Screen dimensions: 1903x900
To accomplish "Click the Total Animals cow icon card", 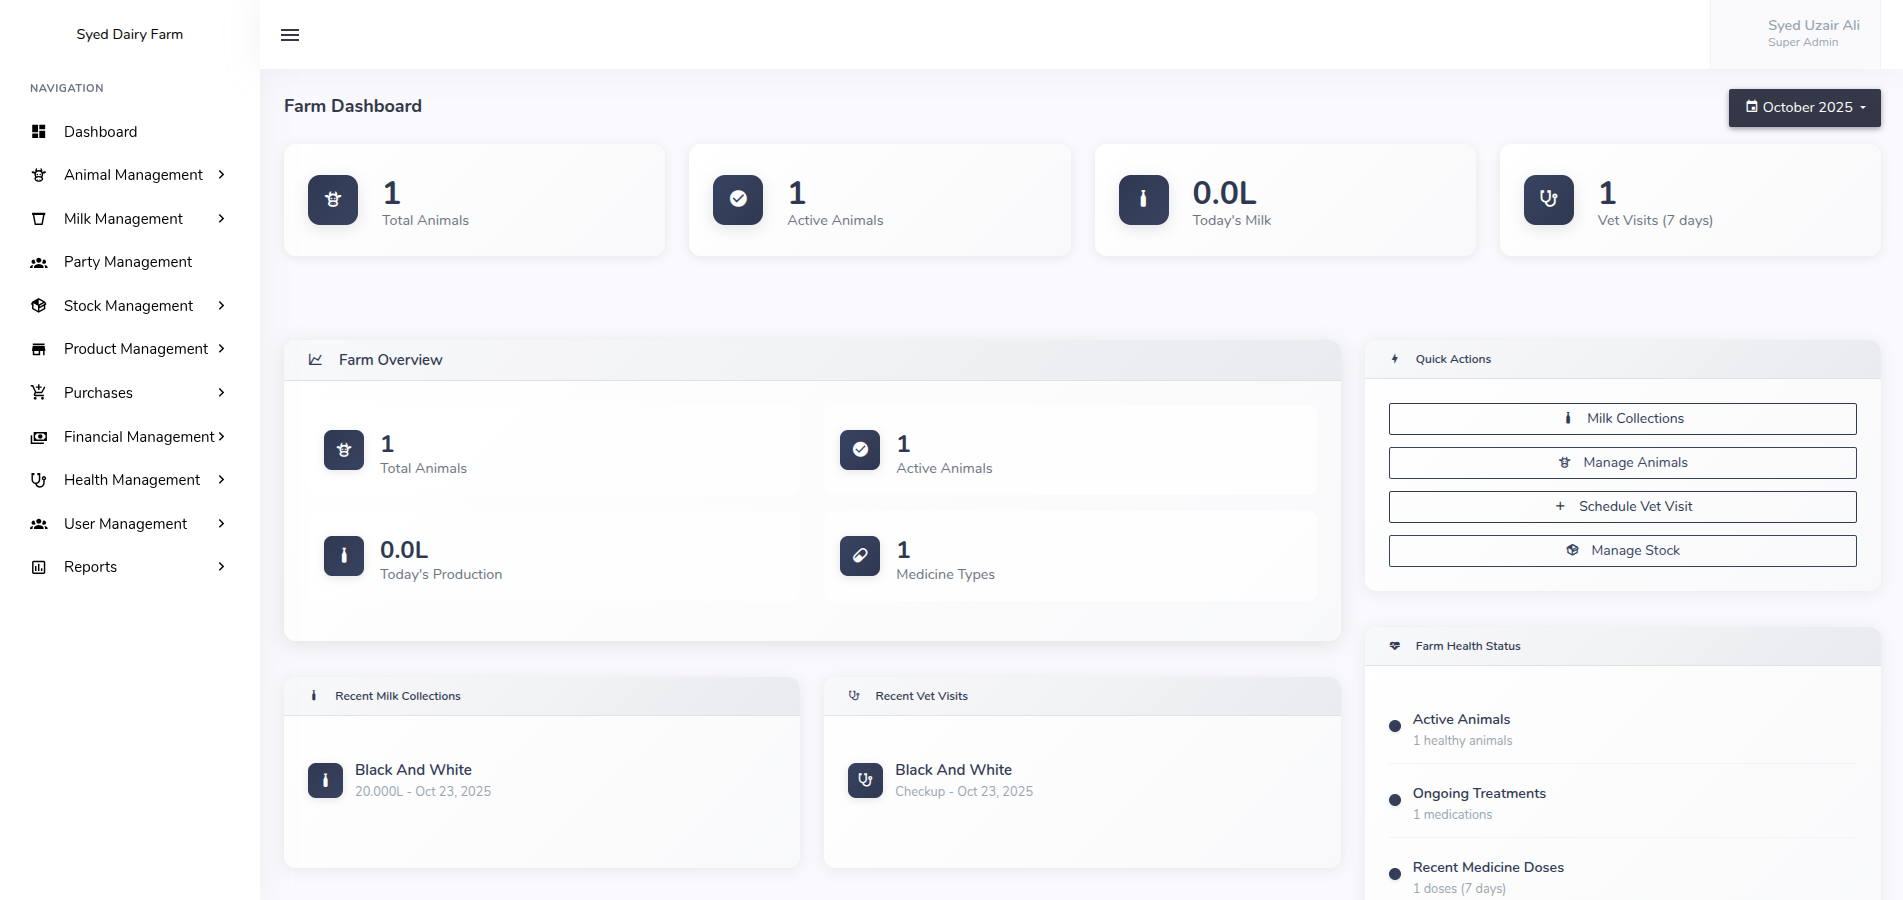I will 333,200.
